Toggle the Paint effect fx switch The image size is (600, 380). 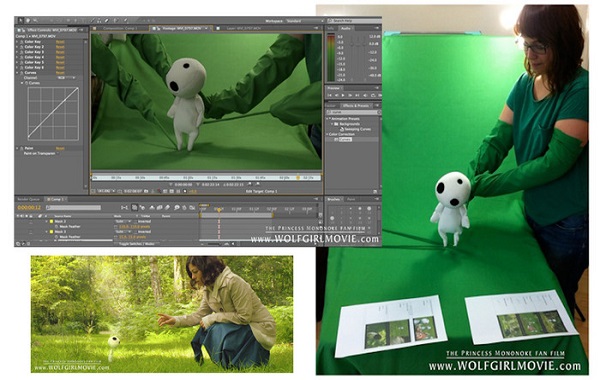click(21, 148)
